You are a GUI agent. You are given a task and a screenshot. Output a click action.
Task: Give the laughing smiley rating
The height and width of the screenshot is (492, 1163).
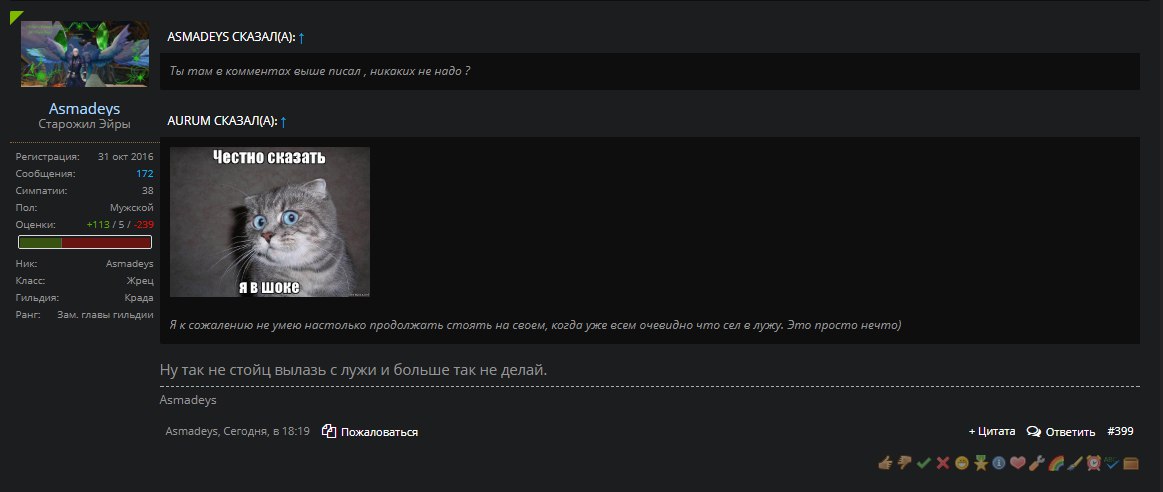point(962,463)
